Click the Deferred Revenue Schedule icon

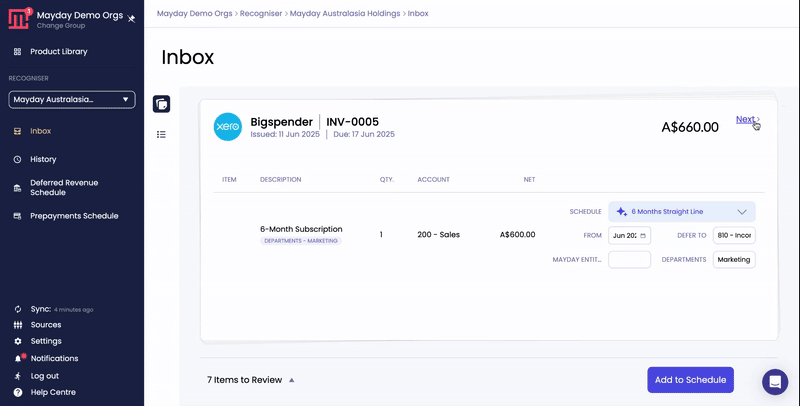click(17, 188)
